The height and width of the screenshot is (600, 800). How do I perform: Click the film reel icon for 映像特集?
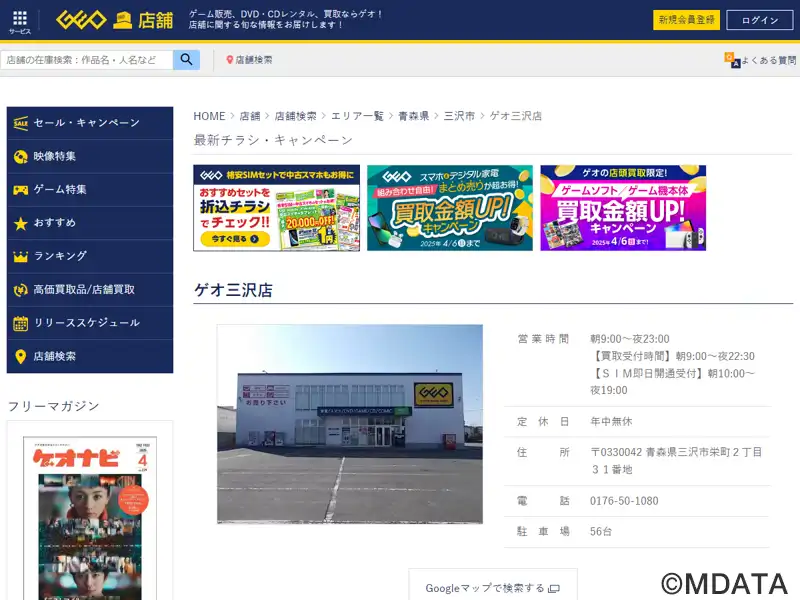(21, 157)
